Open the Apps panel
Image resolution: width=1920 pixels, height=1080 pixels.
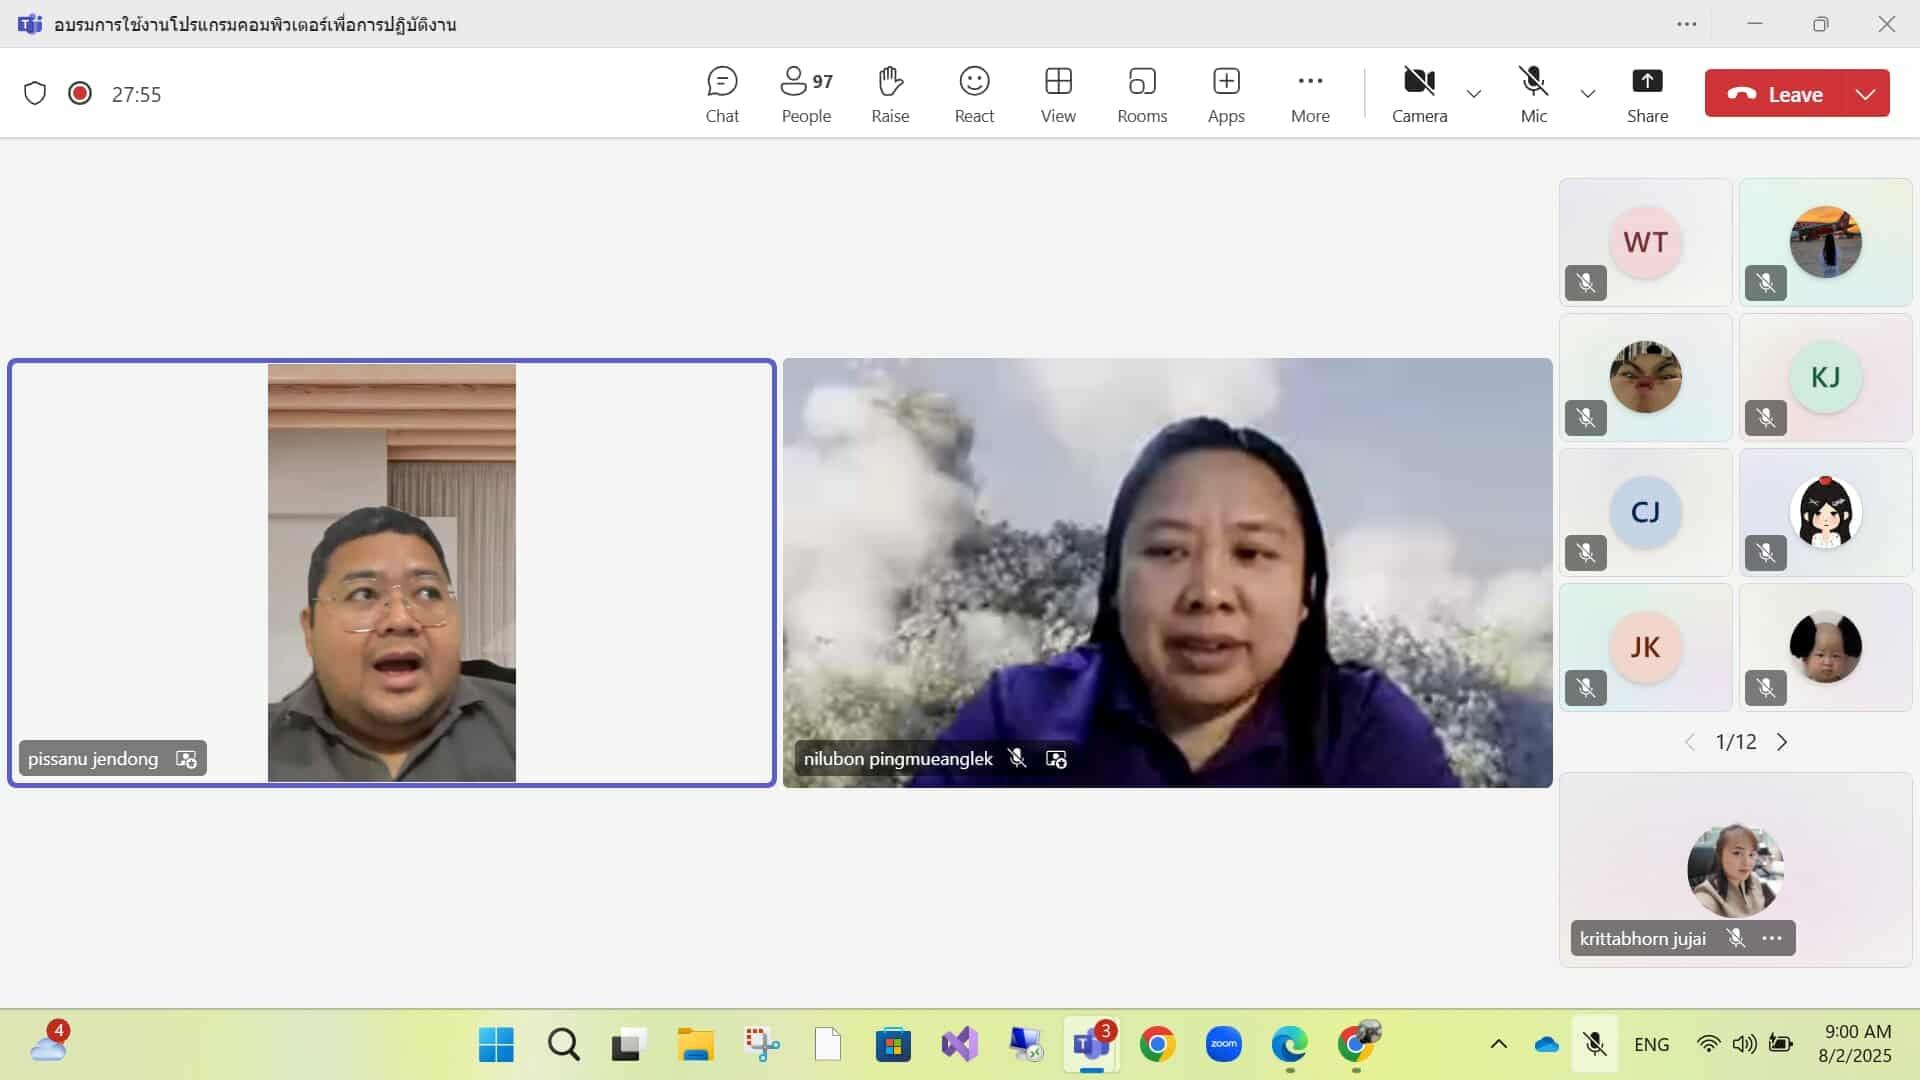click(x=1226, y=94)
